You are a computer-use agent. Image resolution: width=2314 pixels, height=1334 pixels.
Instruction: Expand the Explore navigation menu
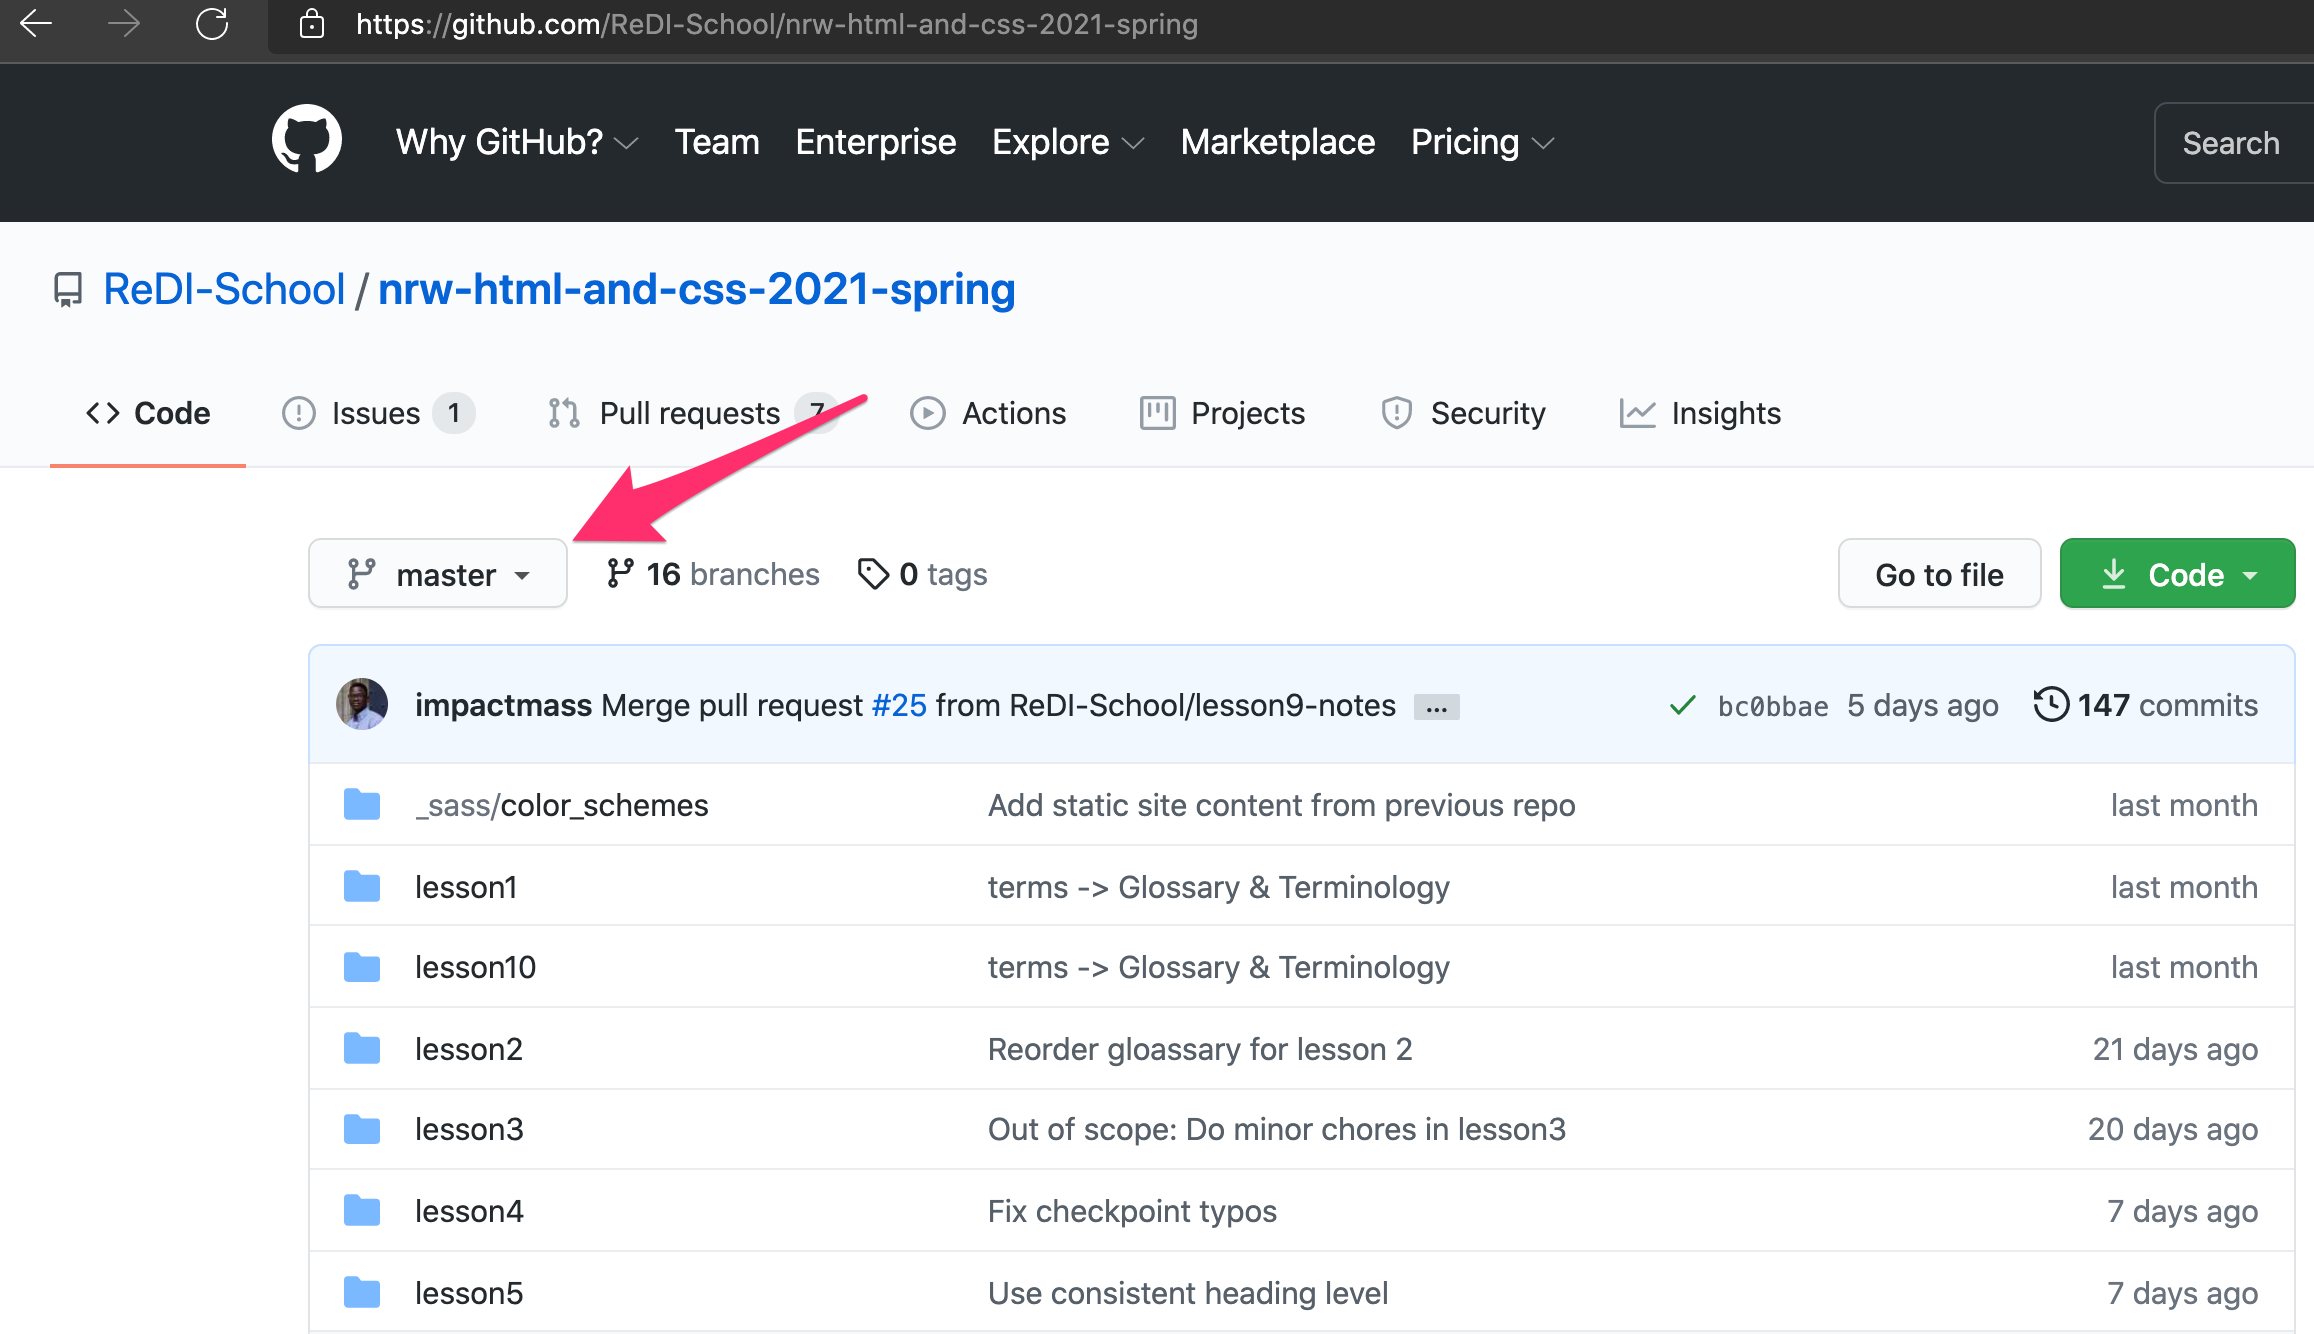click(1067, 142)
